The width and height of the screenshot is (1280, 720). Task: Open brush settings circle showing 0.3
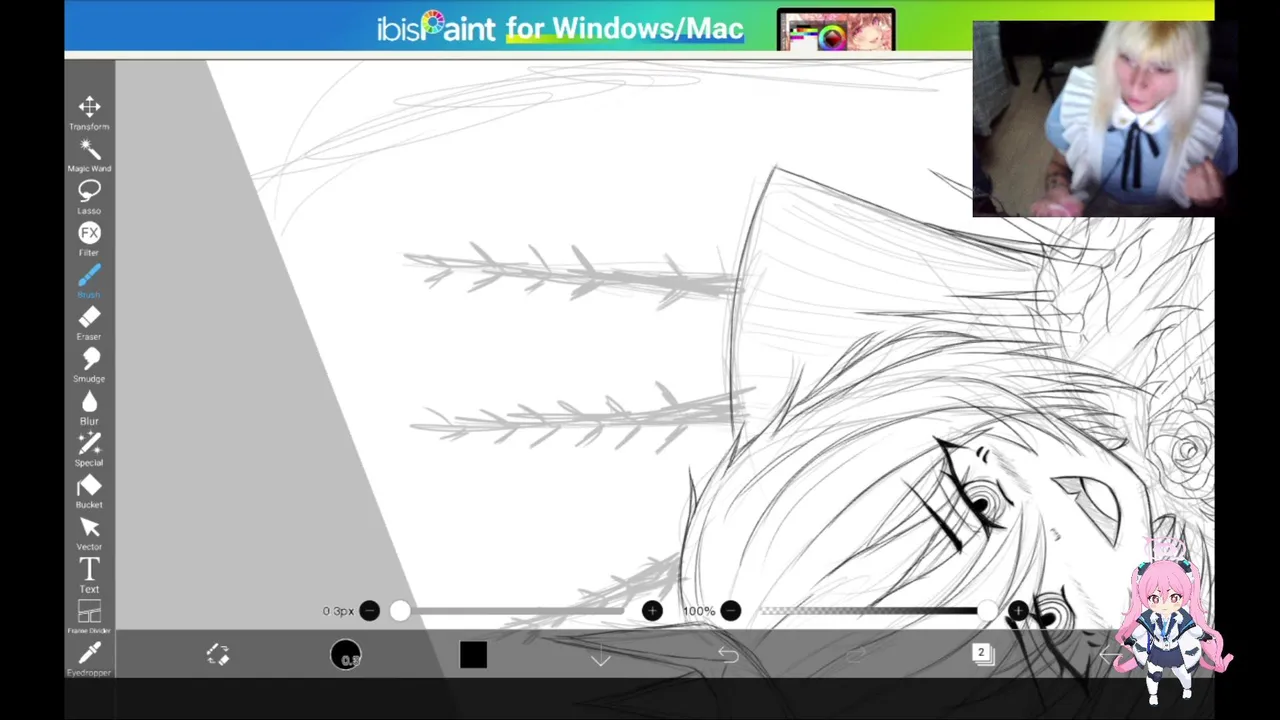(x=346, y=655)
